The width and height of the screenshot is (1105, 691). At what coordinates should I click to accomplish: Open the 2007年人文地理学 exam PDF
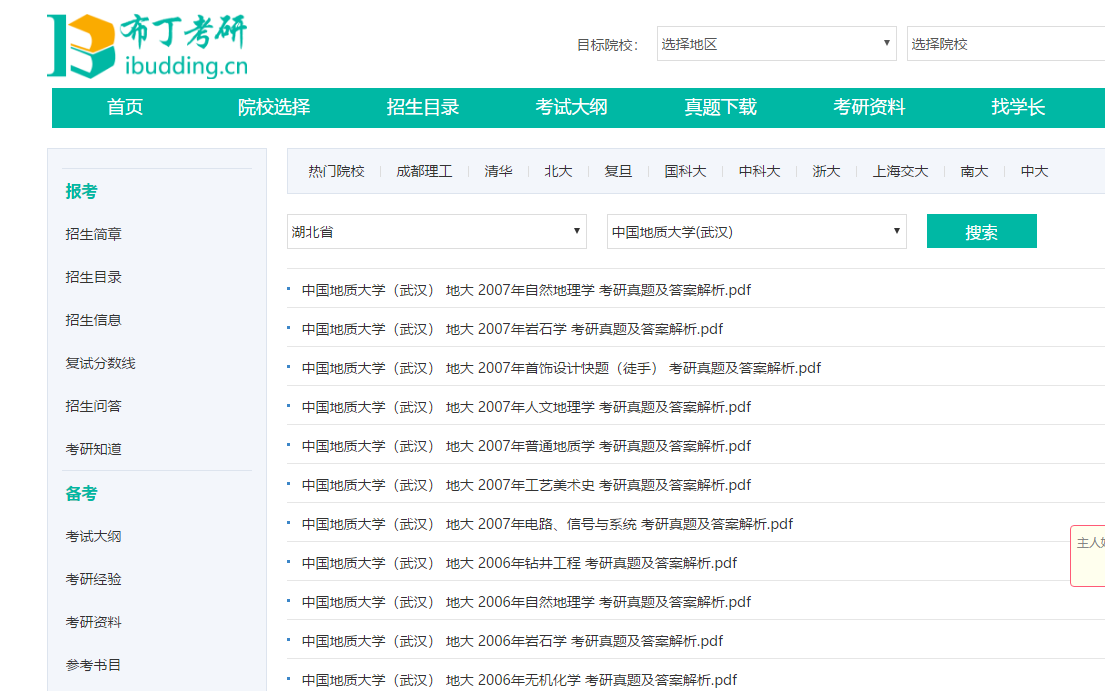tap(526, 407)
